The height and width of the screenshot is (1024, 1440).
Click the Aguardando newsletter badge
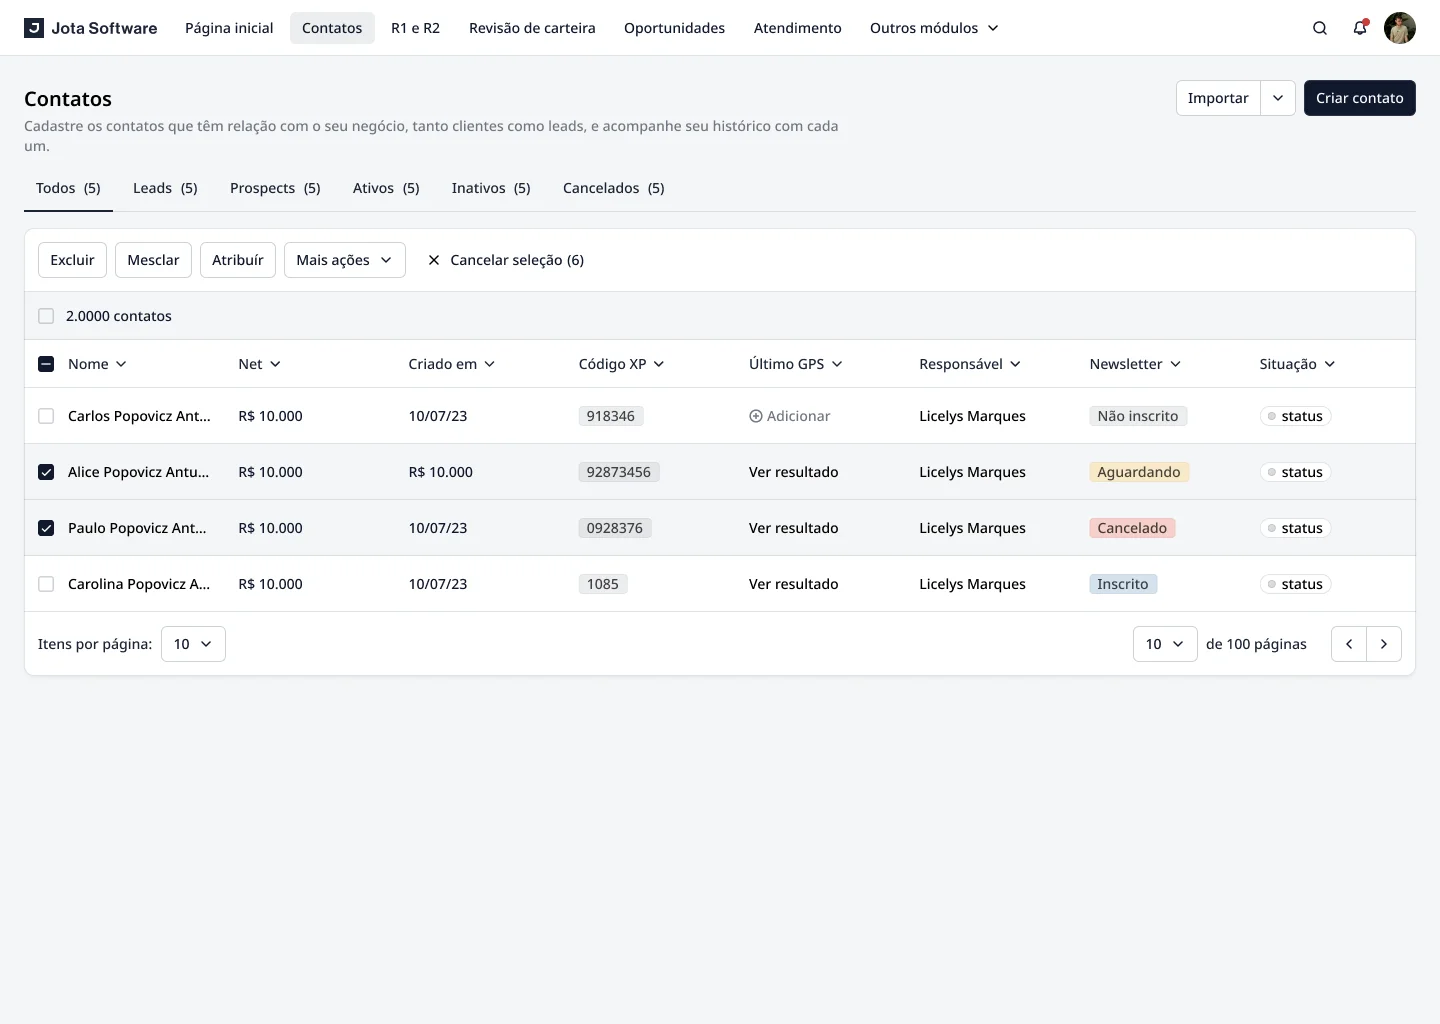pyautogui.click(x=1138, y=472)
